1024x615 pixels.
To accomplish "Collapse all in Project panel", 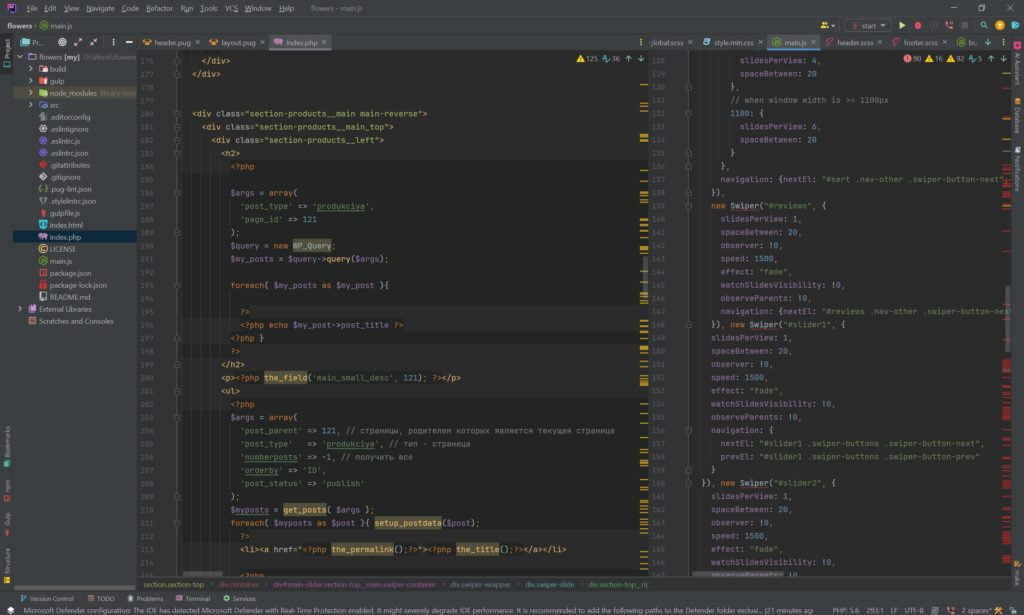I will (94, 43).
